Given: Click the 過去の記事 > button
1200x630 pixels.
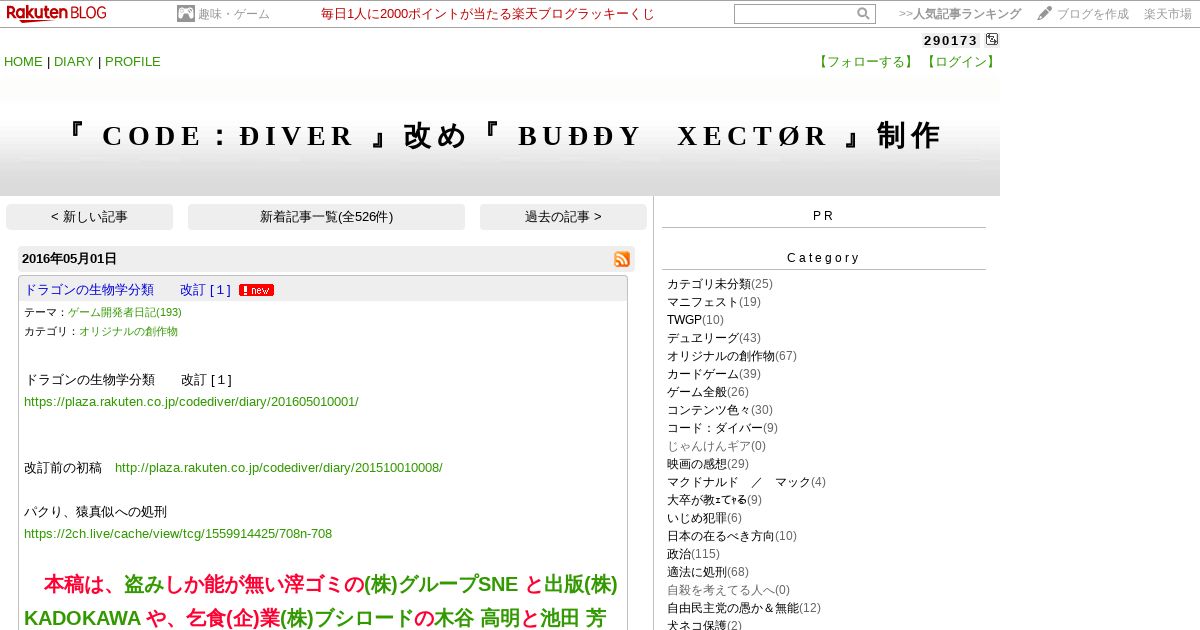Looking at the screenshot, I should 563,217.
